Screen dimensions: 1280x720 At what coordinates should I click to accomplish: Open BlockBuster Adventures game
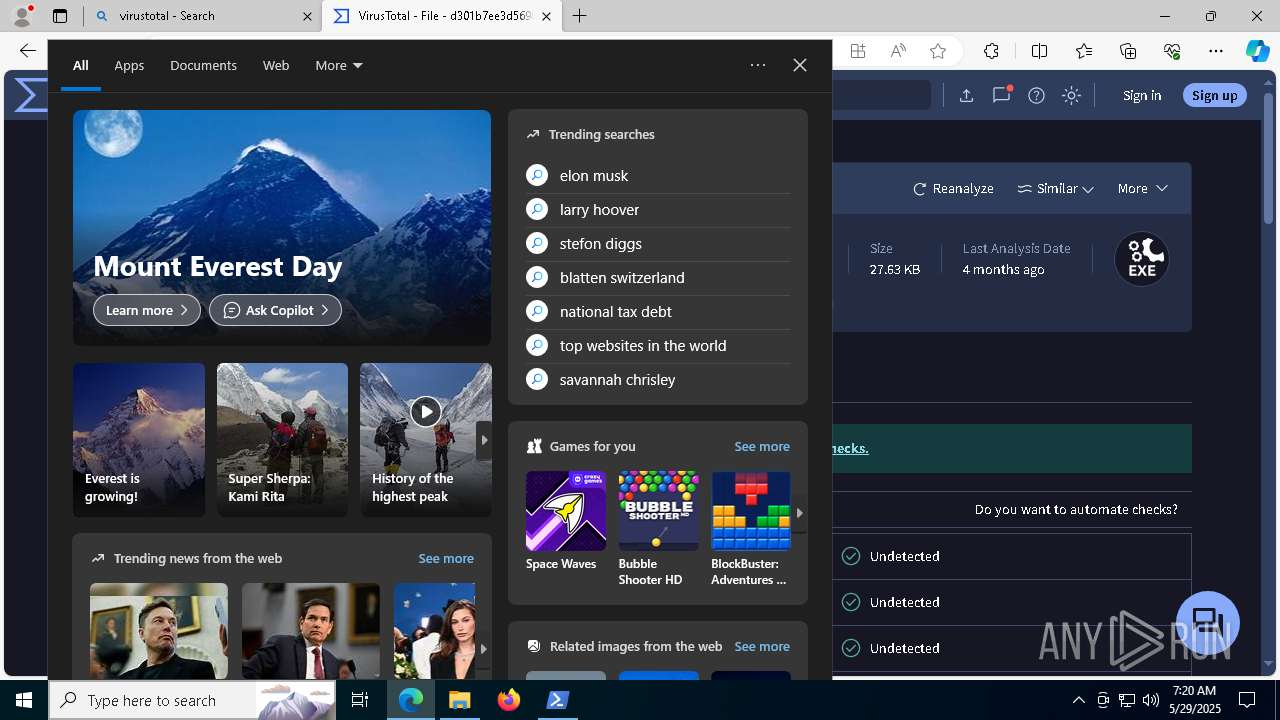[x=751, y=529]
